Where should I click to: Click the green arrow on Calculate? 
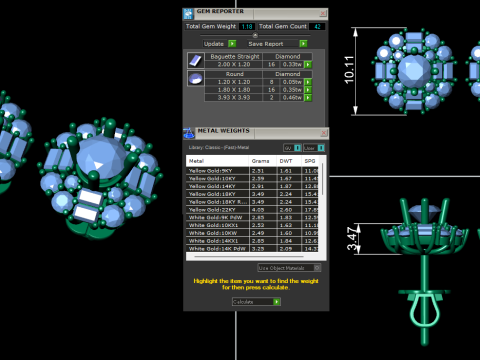276,302
